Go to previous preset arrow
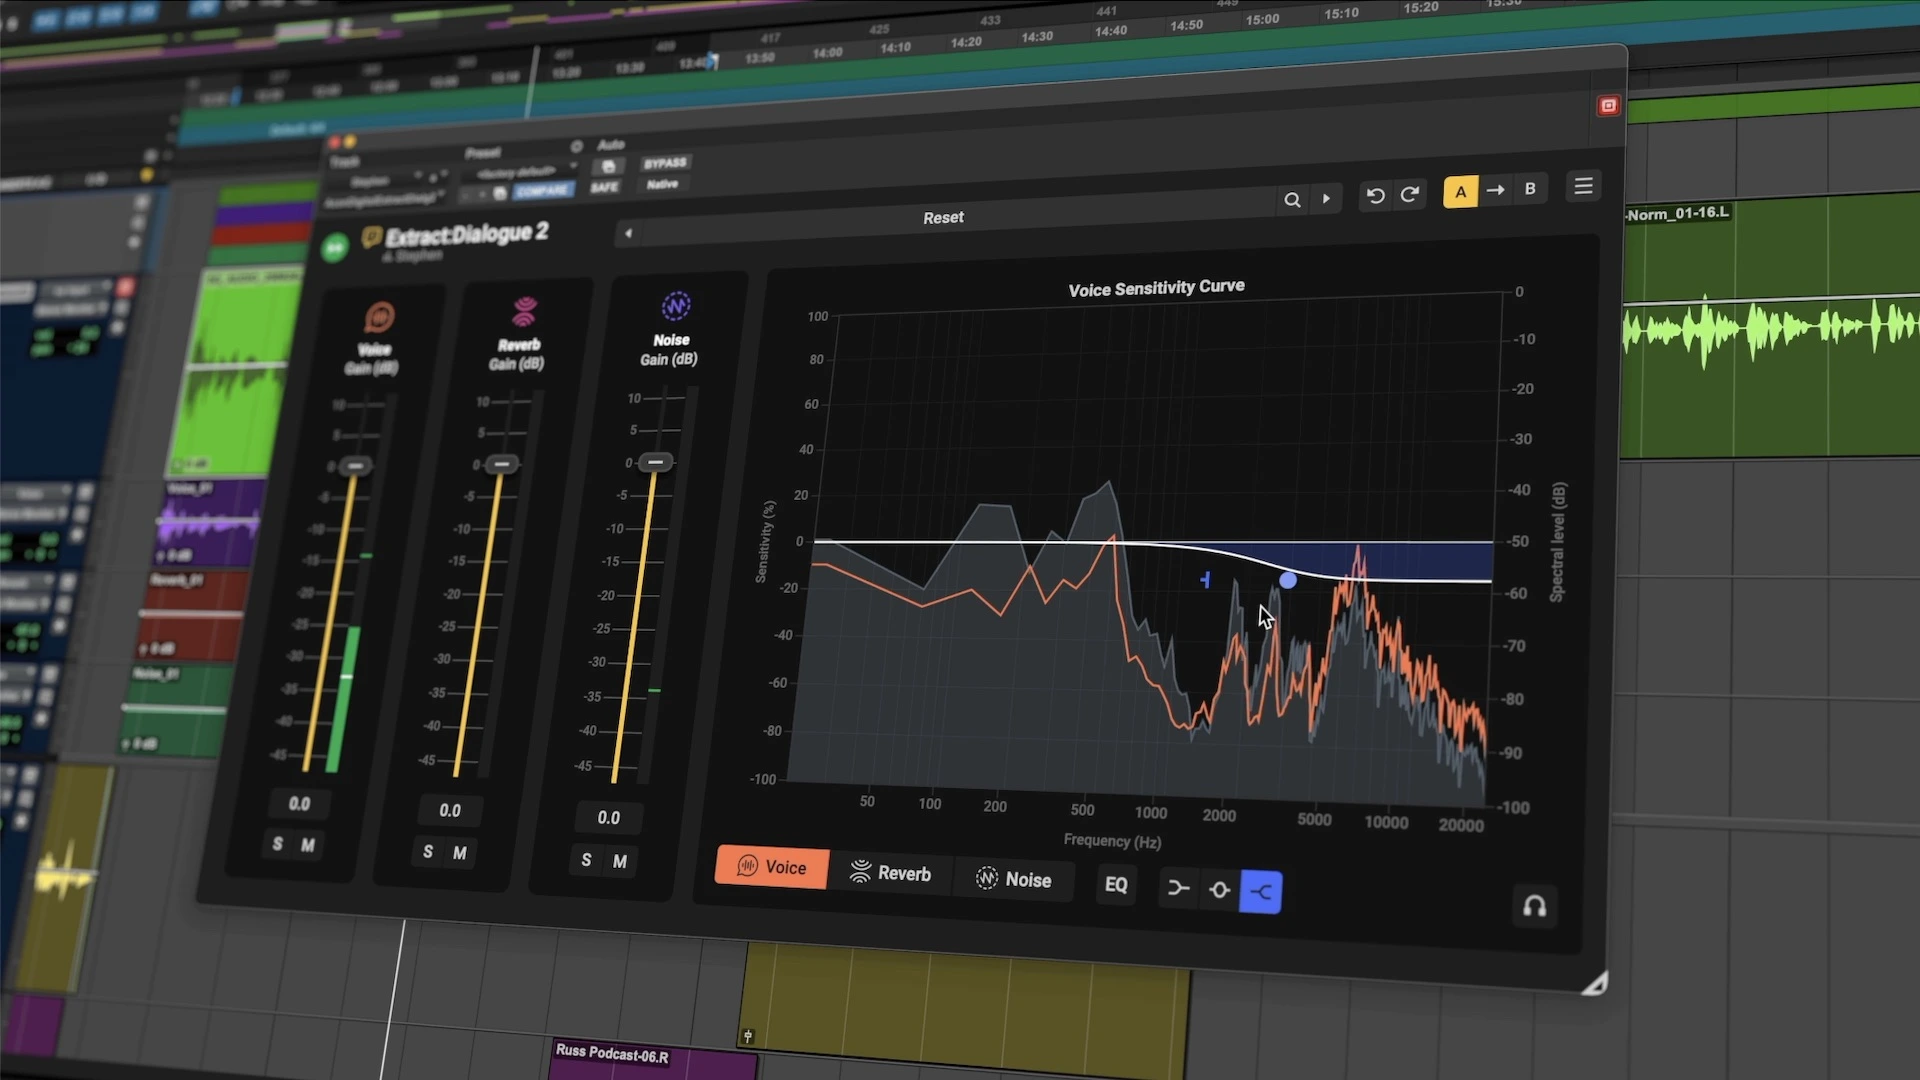The image size is (1920, 1080). point(628,233)
